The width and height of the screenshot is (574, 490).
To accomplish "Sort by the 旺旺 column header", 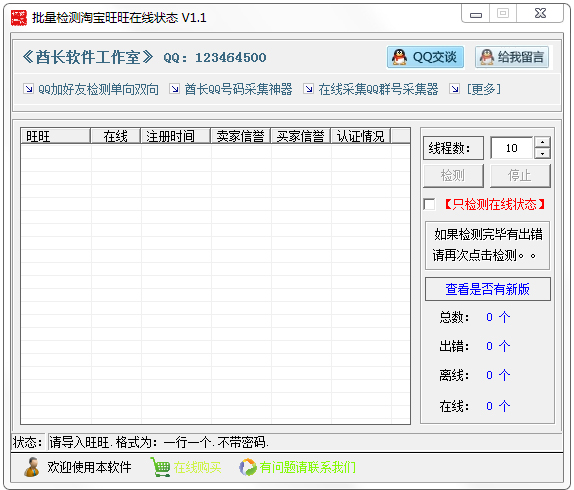I will (x=55, y=136).
